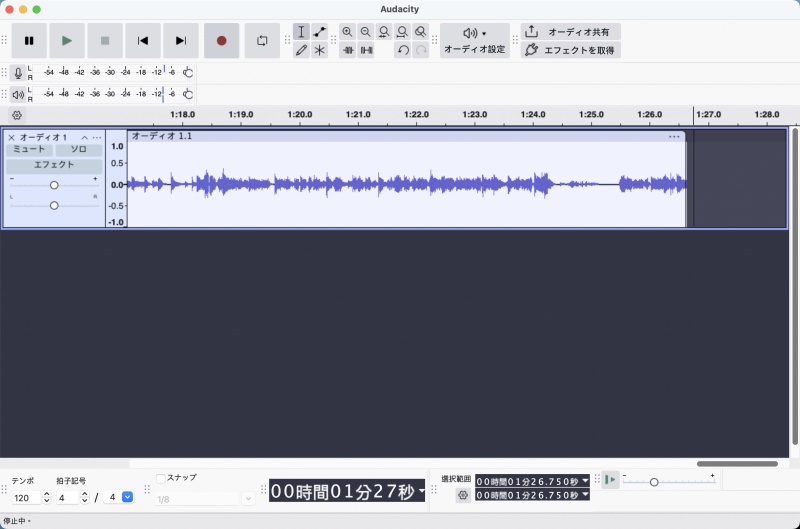The height and width of the screenshot is (529, 800).
Task: Click timeline ruler at 1:22.0
Action: coord(416,115)
